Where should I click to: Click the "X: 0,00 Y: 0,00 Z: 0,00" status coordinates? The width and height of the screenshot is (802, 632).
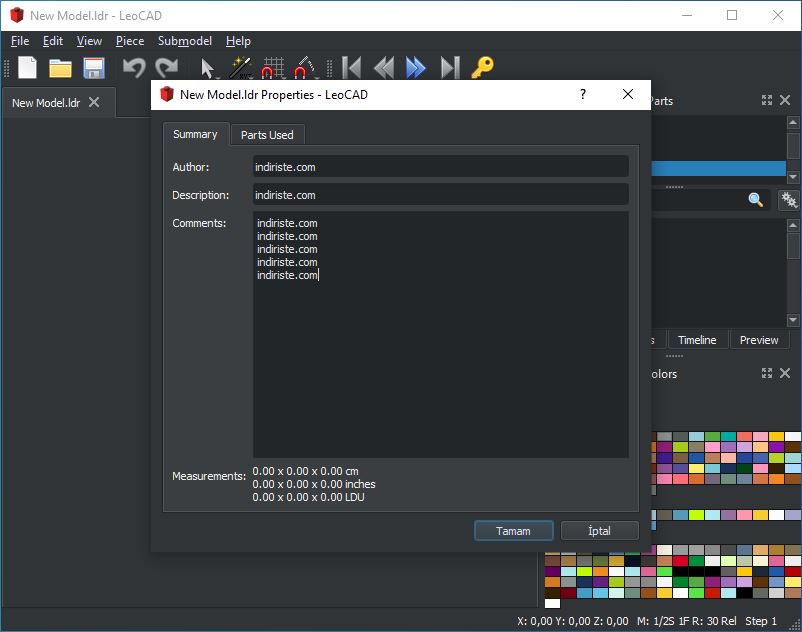(x=572, y=621)
